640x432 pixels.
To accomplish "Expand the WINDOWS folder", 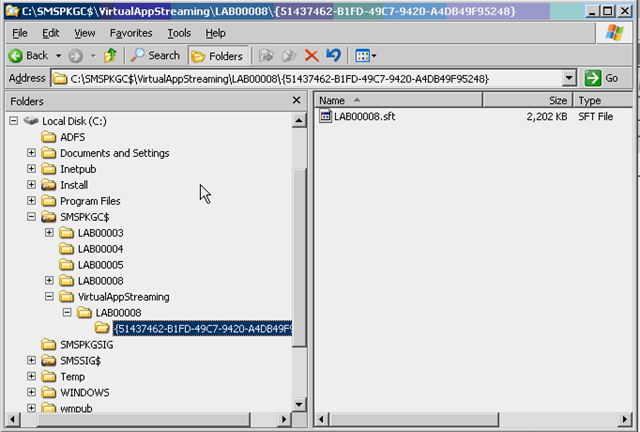I will 31,392.
